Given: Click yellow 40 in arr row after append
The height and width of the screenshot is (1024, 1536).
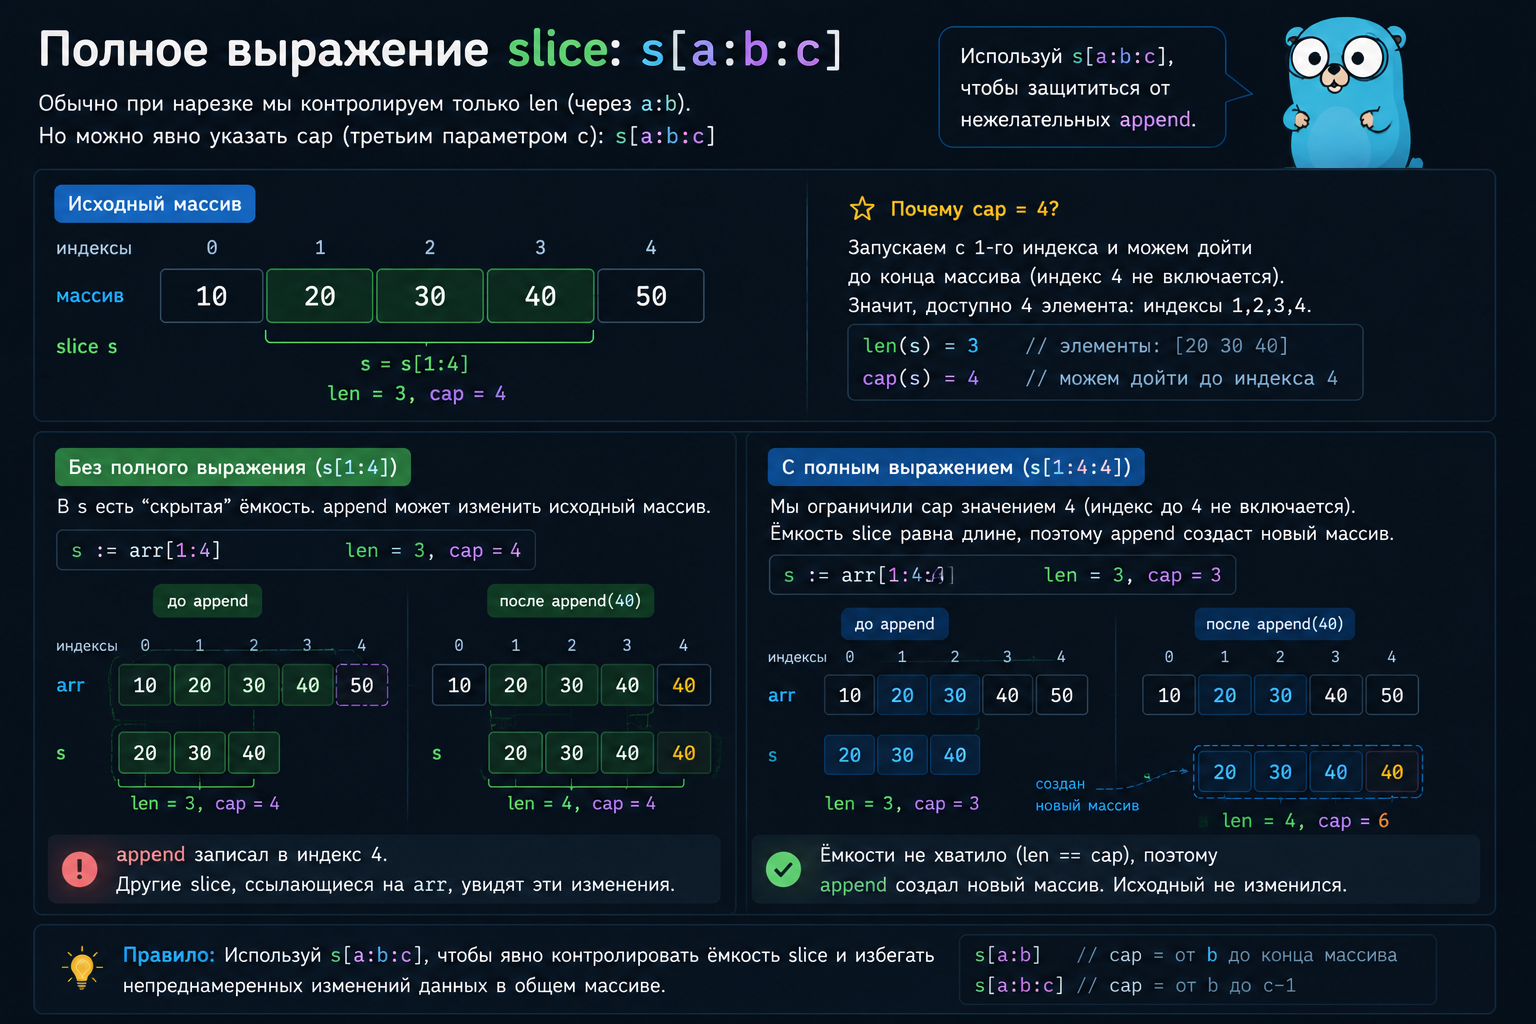Looking at the screenshot, I should coord(684,685).
